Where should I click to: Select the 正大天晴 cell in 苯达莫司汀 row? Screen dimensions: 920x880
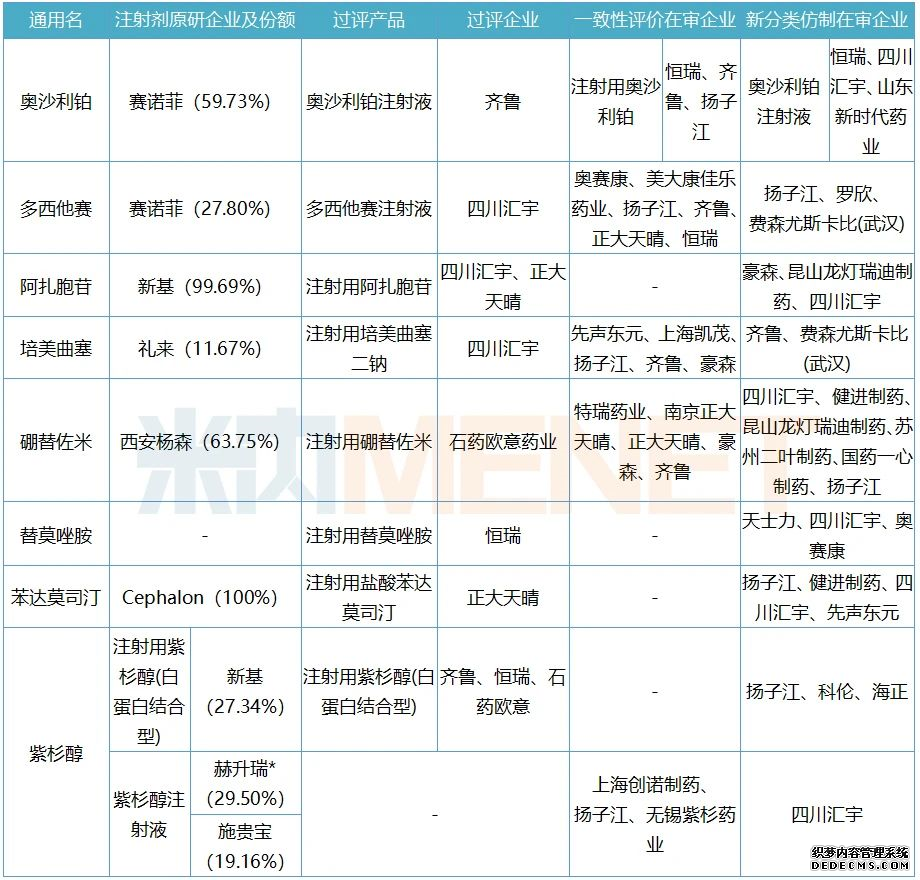point(503,597)
